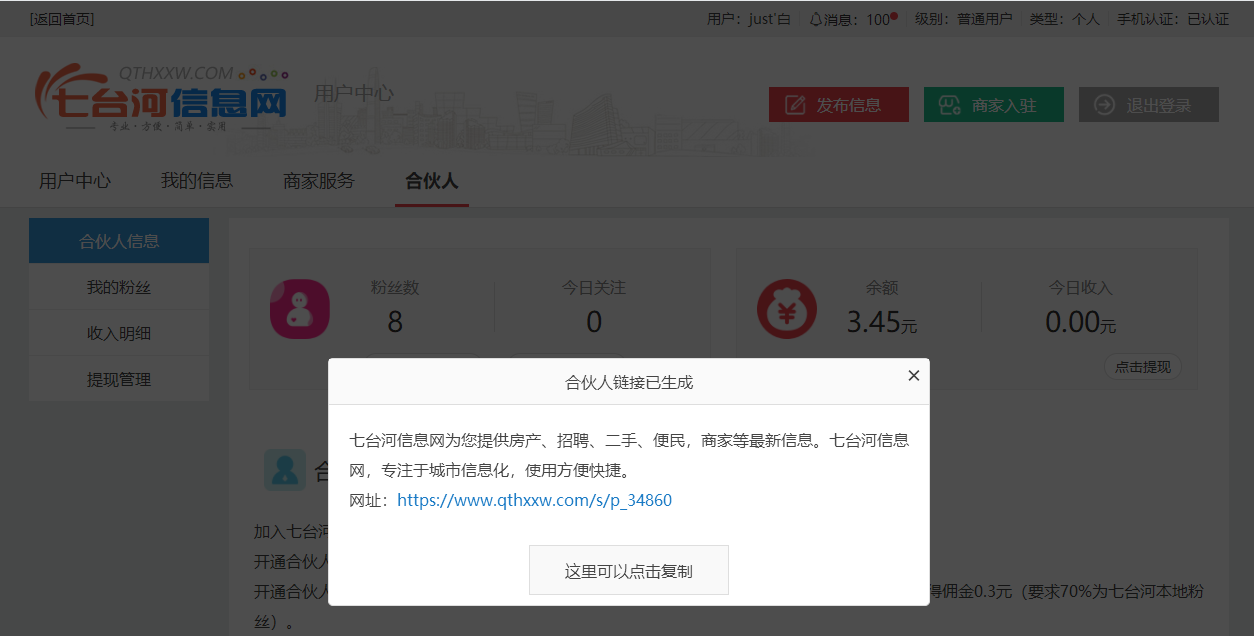Click the 发布信息 publish button

coord(838,105)
